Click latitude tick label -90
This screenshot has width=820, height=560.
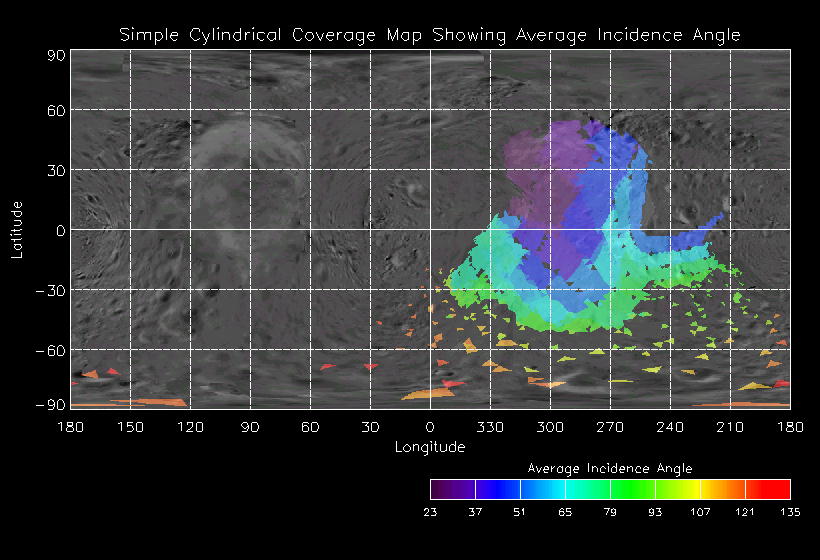coord(51,405)
